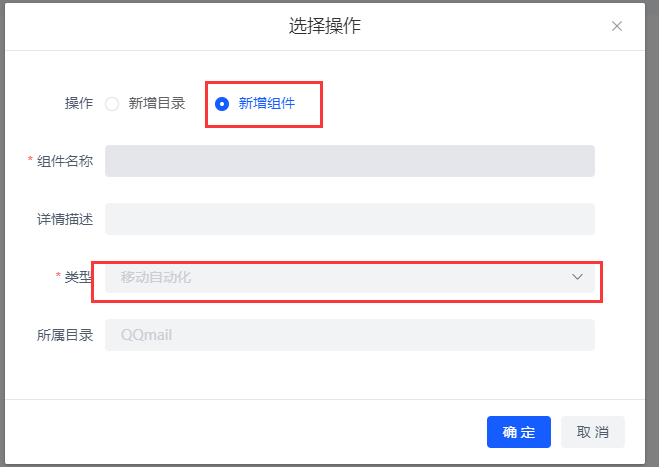Viewport: 659px width, 467px height.
Task: Click the 选择操作 dialog title
Action: pyautogui.click(x=325, y=26)
